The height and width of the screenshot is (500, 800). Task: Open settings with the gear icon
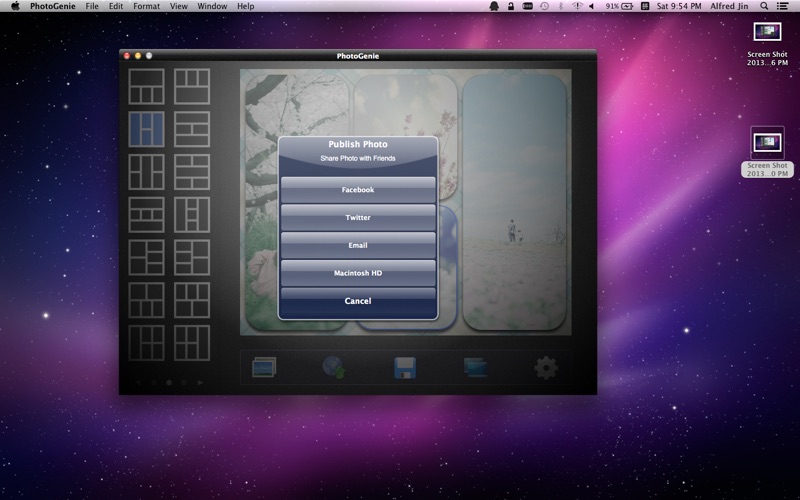point(545,368)
